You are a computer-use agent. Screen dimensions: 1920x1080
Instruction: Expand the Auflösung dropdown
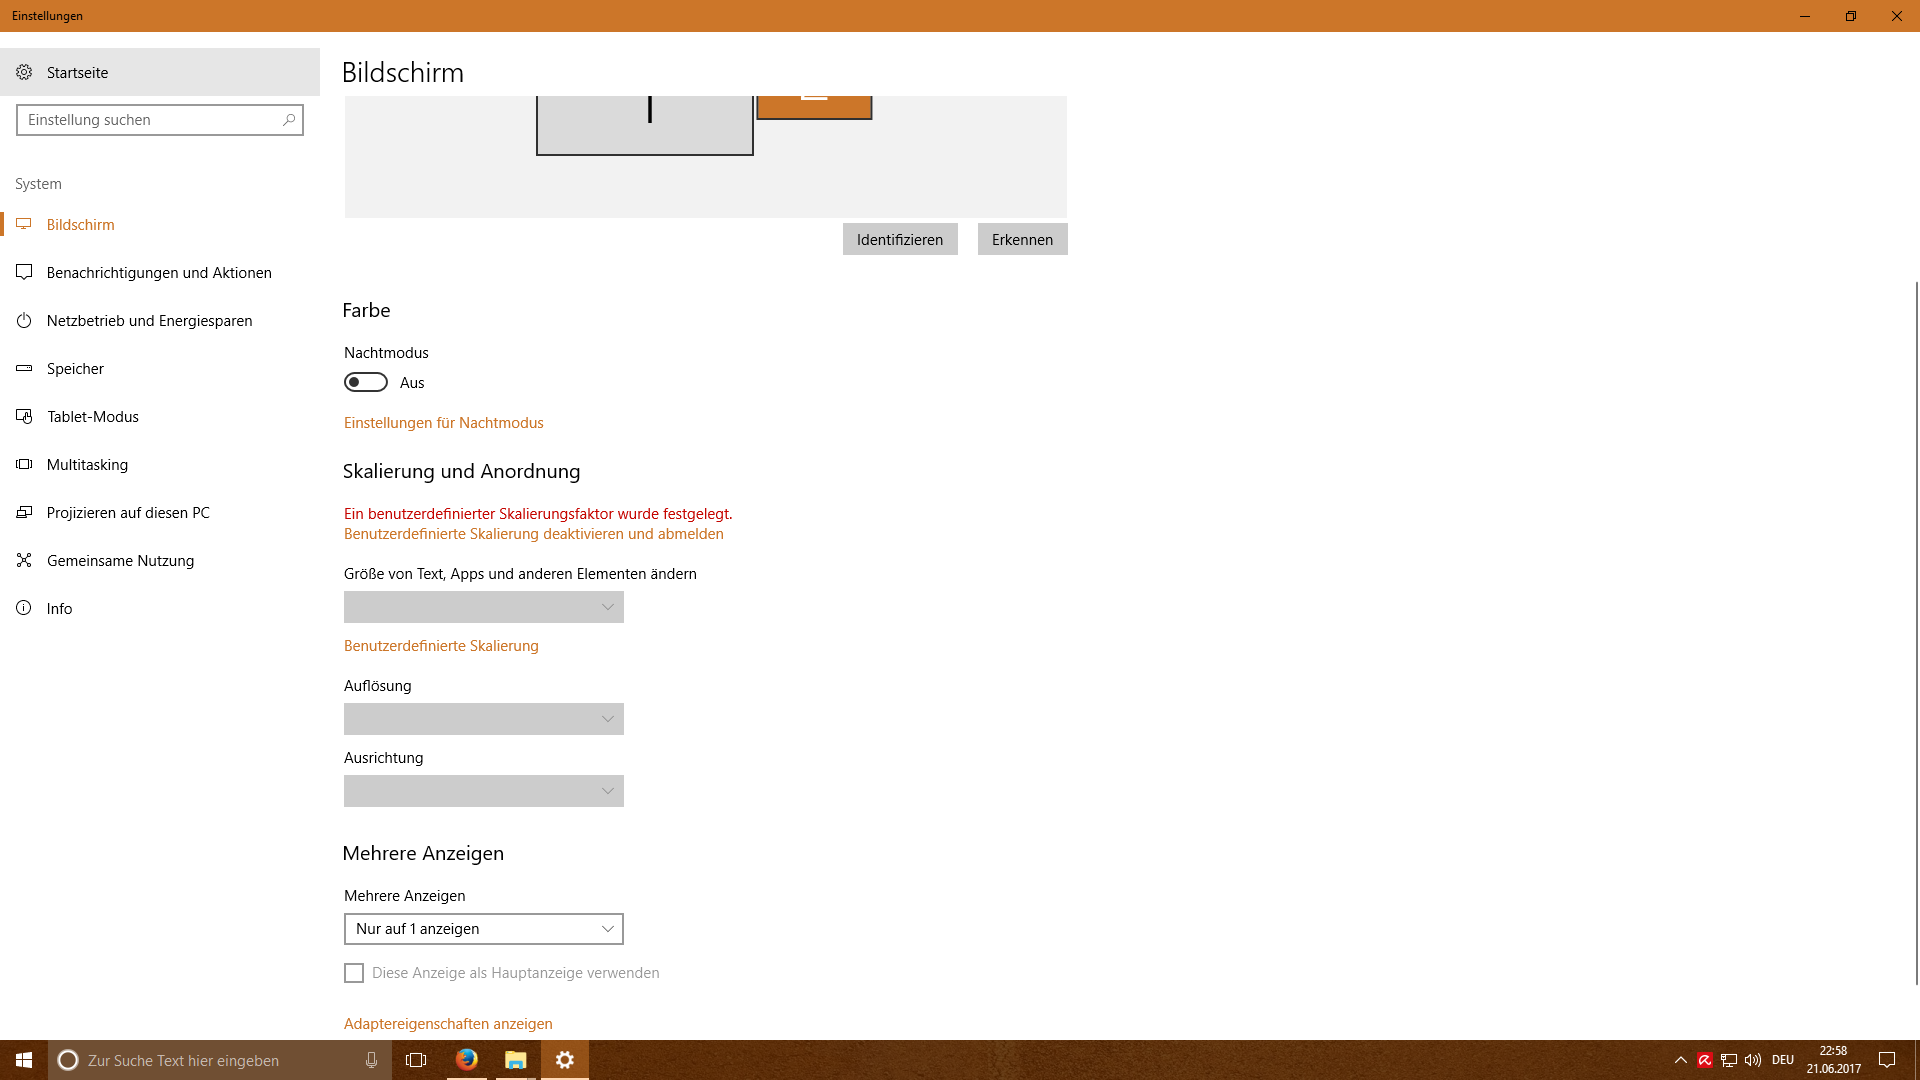pos(484,719)
